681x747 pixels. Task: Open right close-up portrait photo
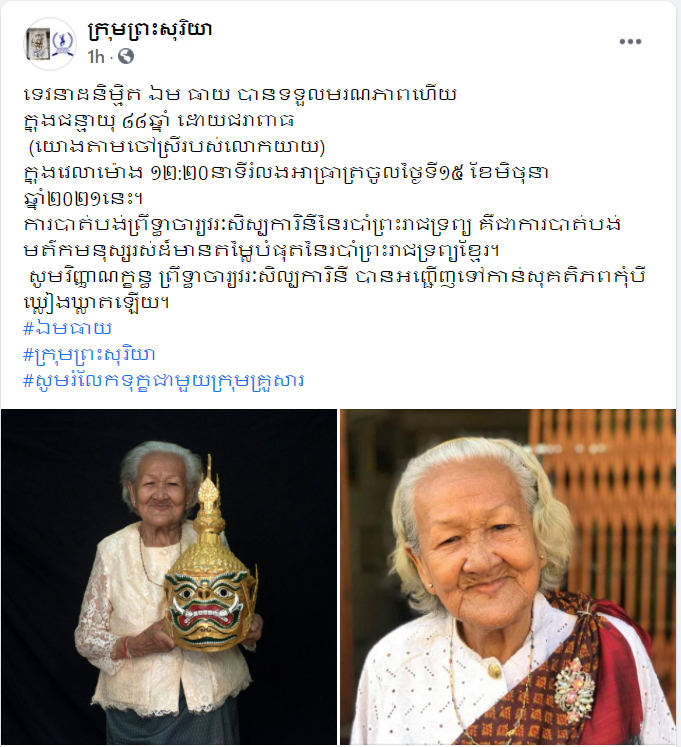(508, 576)
